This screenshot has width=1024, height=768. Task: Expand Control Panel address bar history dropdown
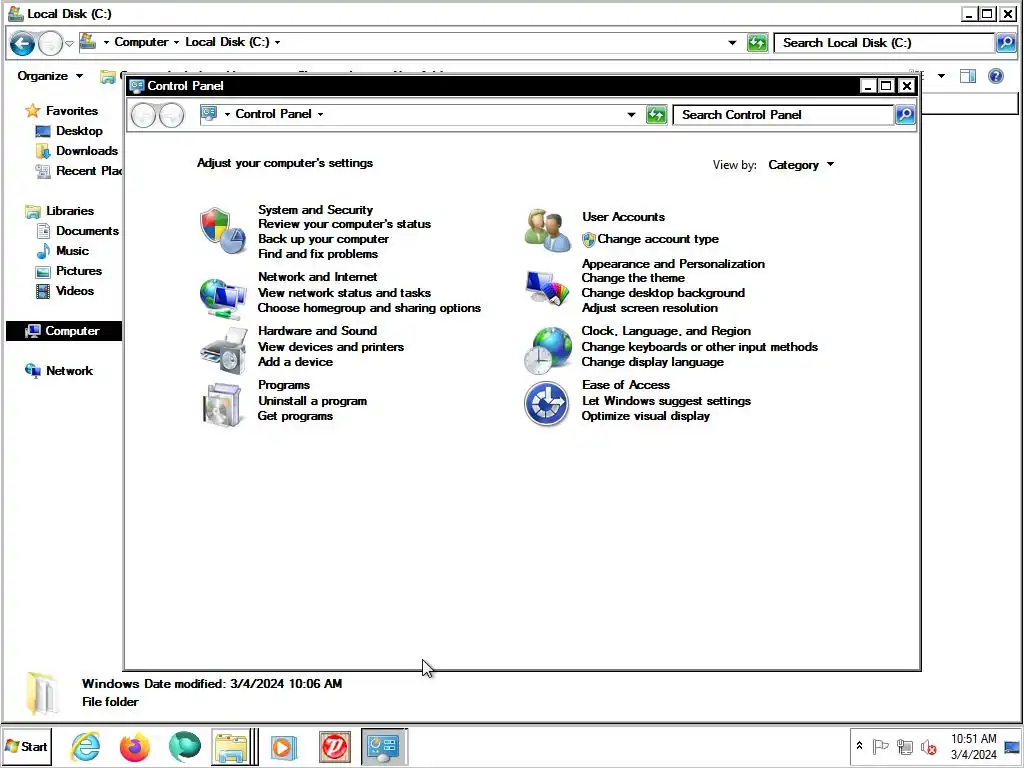[631, 115]
